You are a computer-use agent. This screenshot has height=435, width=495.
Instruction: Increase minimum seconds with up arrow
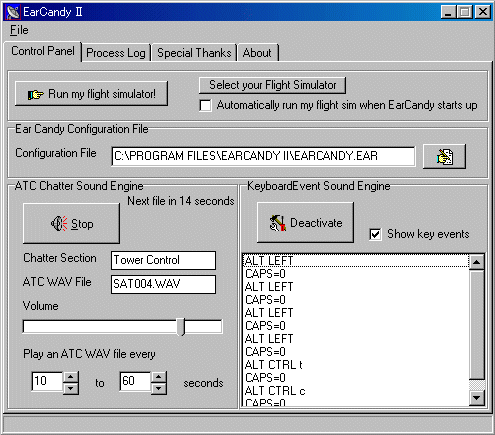pyautogui.click(x=71, y=377)
